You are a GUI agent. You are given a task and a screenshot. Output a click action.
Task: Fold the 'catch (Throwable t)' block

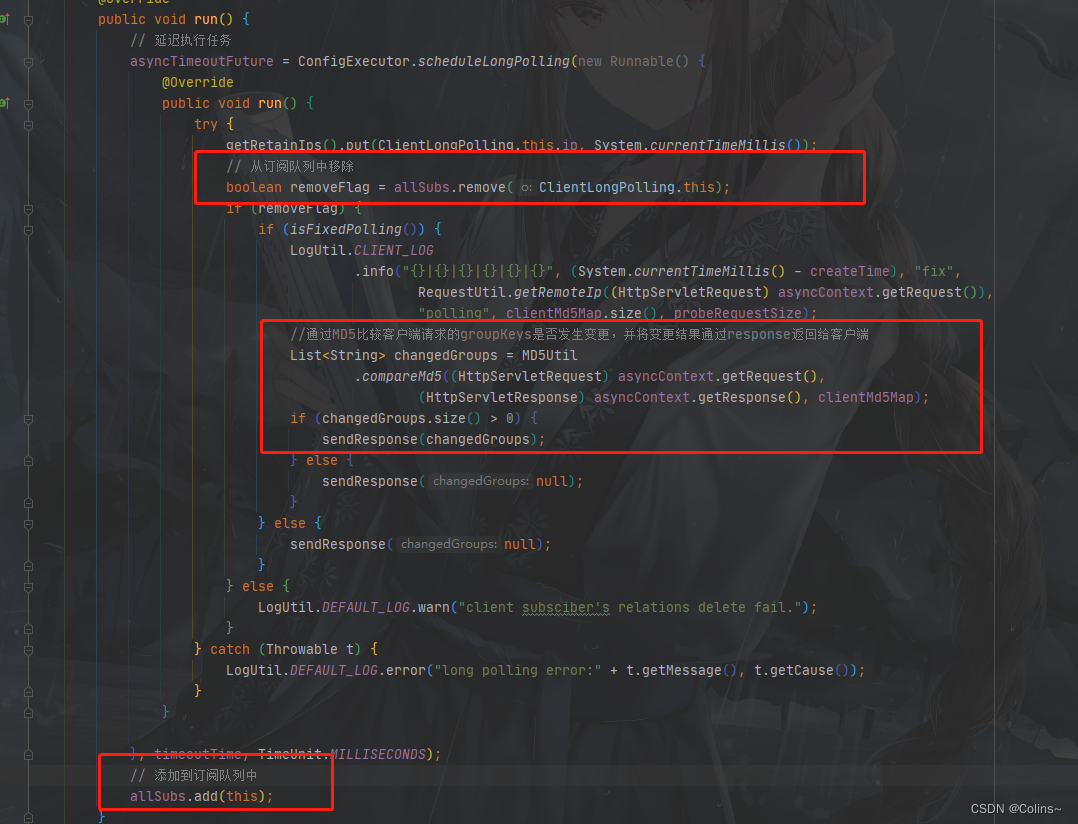point(28,649)
